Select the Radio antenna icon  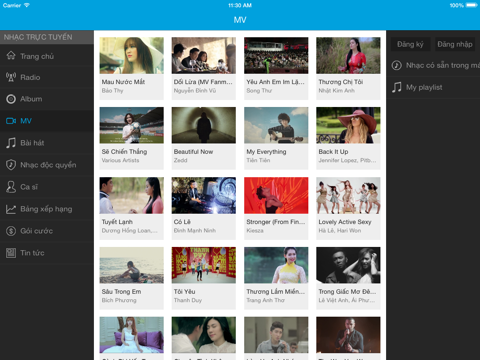[x=11, y=77]
